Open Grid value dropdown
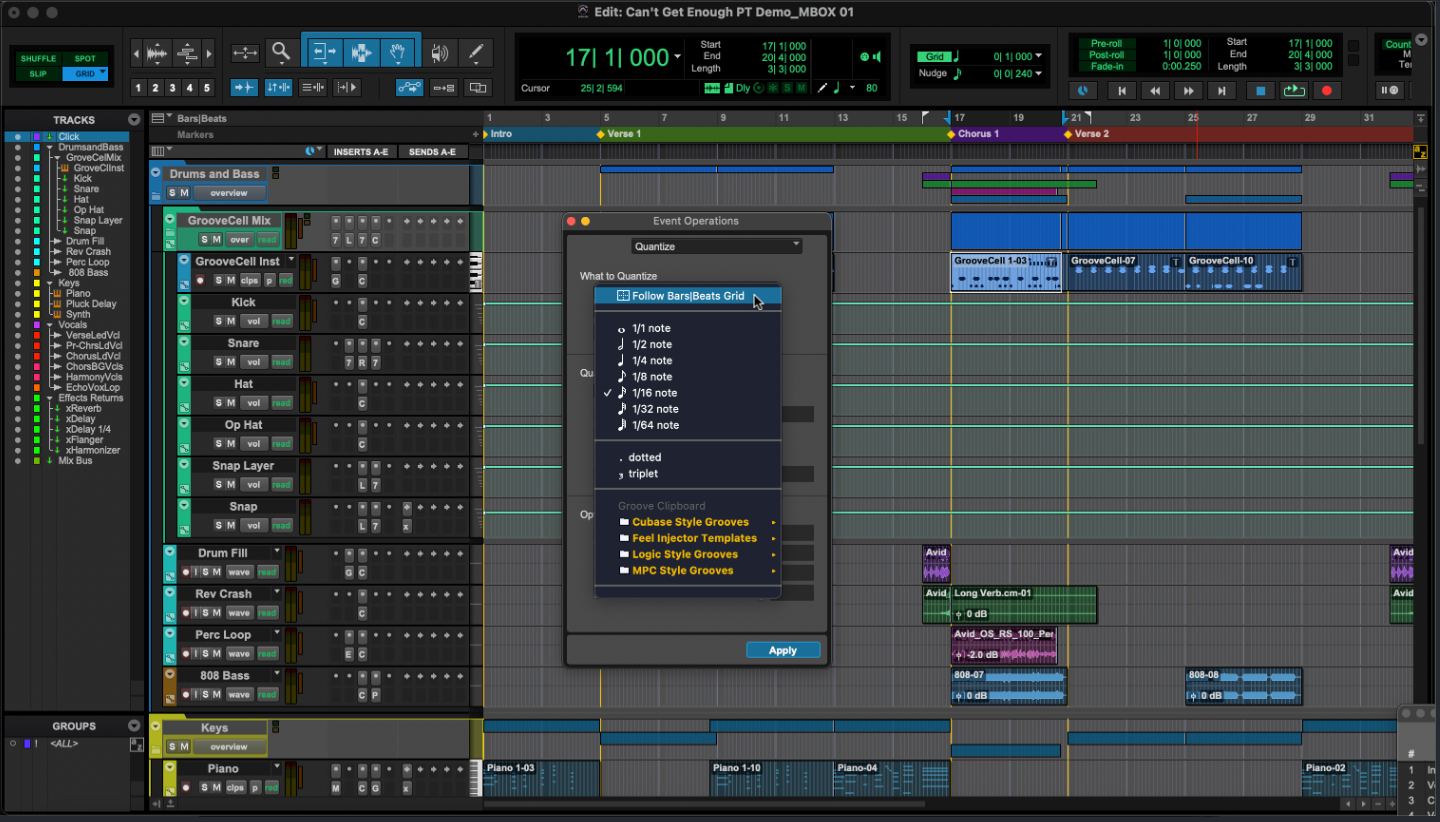The width and height of the screenshot is (1440, 822). point(1038,57)
